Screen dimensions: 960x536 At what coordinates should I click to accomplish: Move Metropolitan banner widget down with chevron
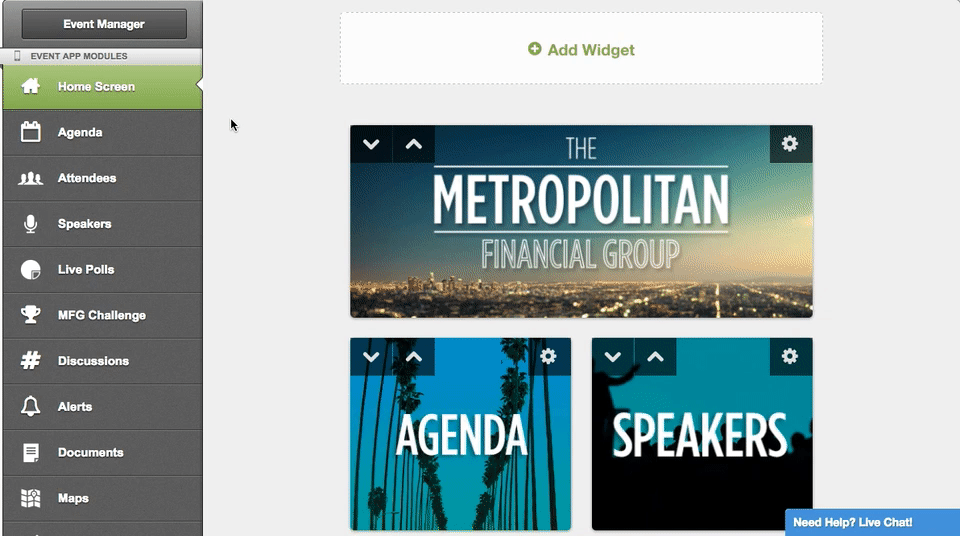[x=371, y=145]
